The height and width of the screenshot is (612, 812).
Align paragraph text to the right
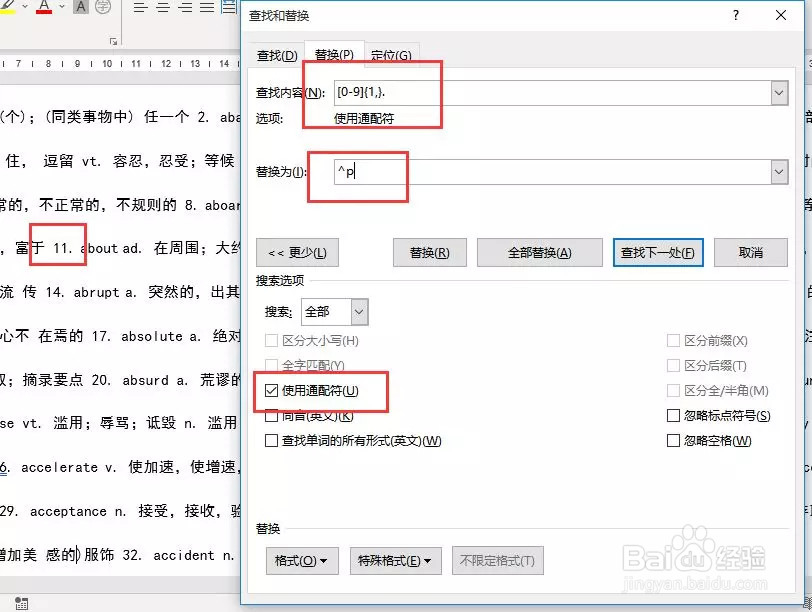pyautogui.click(x=185, y=7)
